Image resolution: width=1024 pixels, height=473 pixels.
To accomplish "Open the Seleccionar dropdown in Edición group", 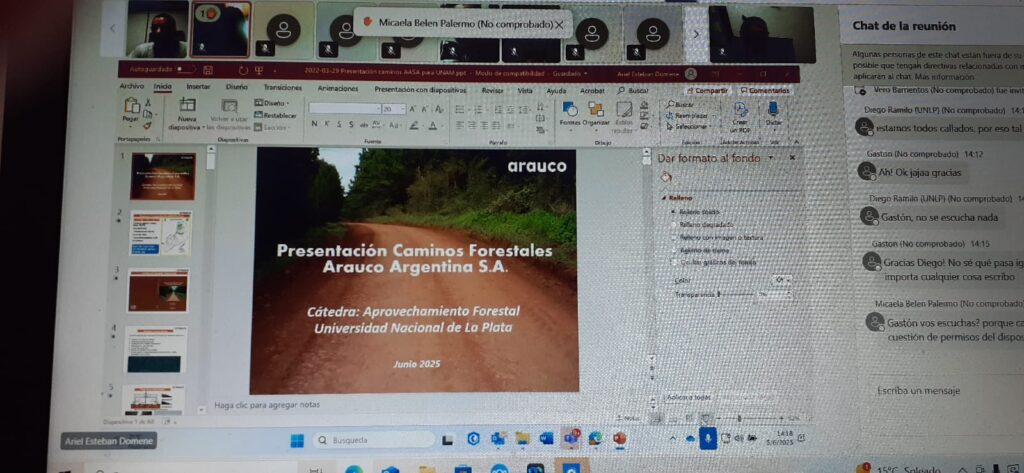I will pos(687,126).
